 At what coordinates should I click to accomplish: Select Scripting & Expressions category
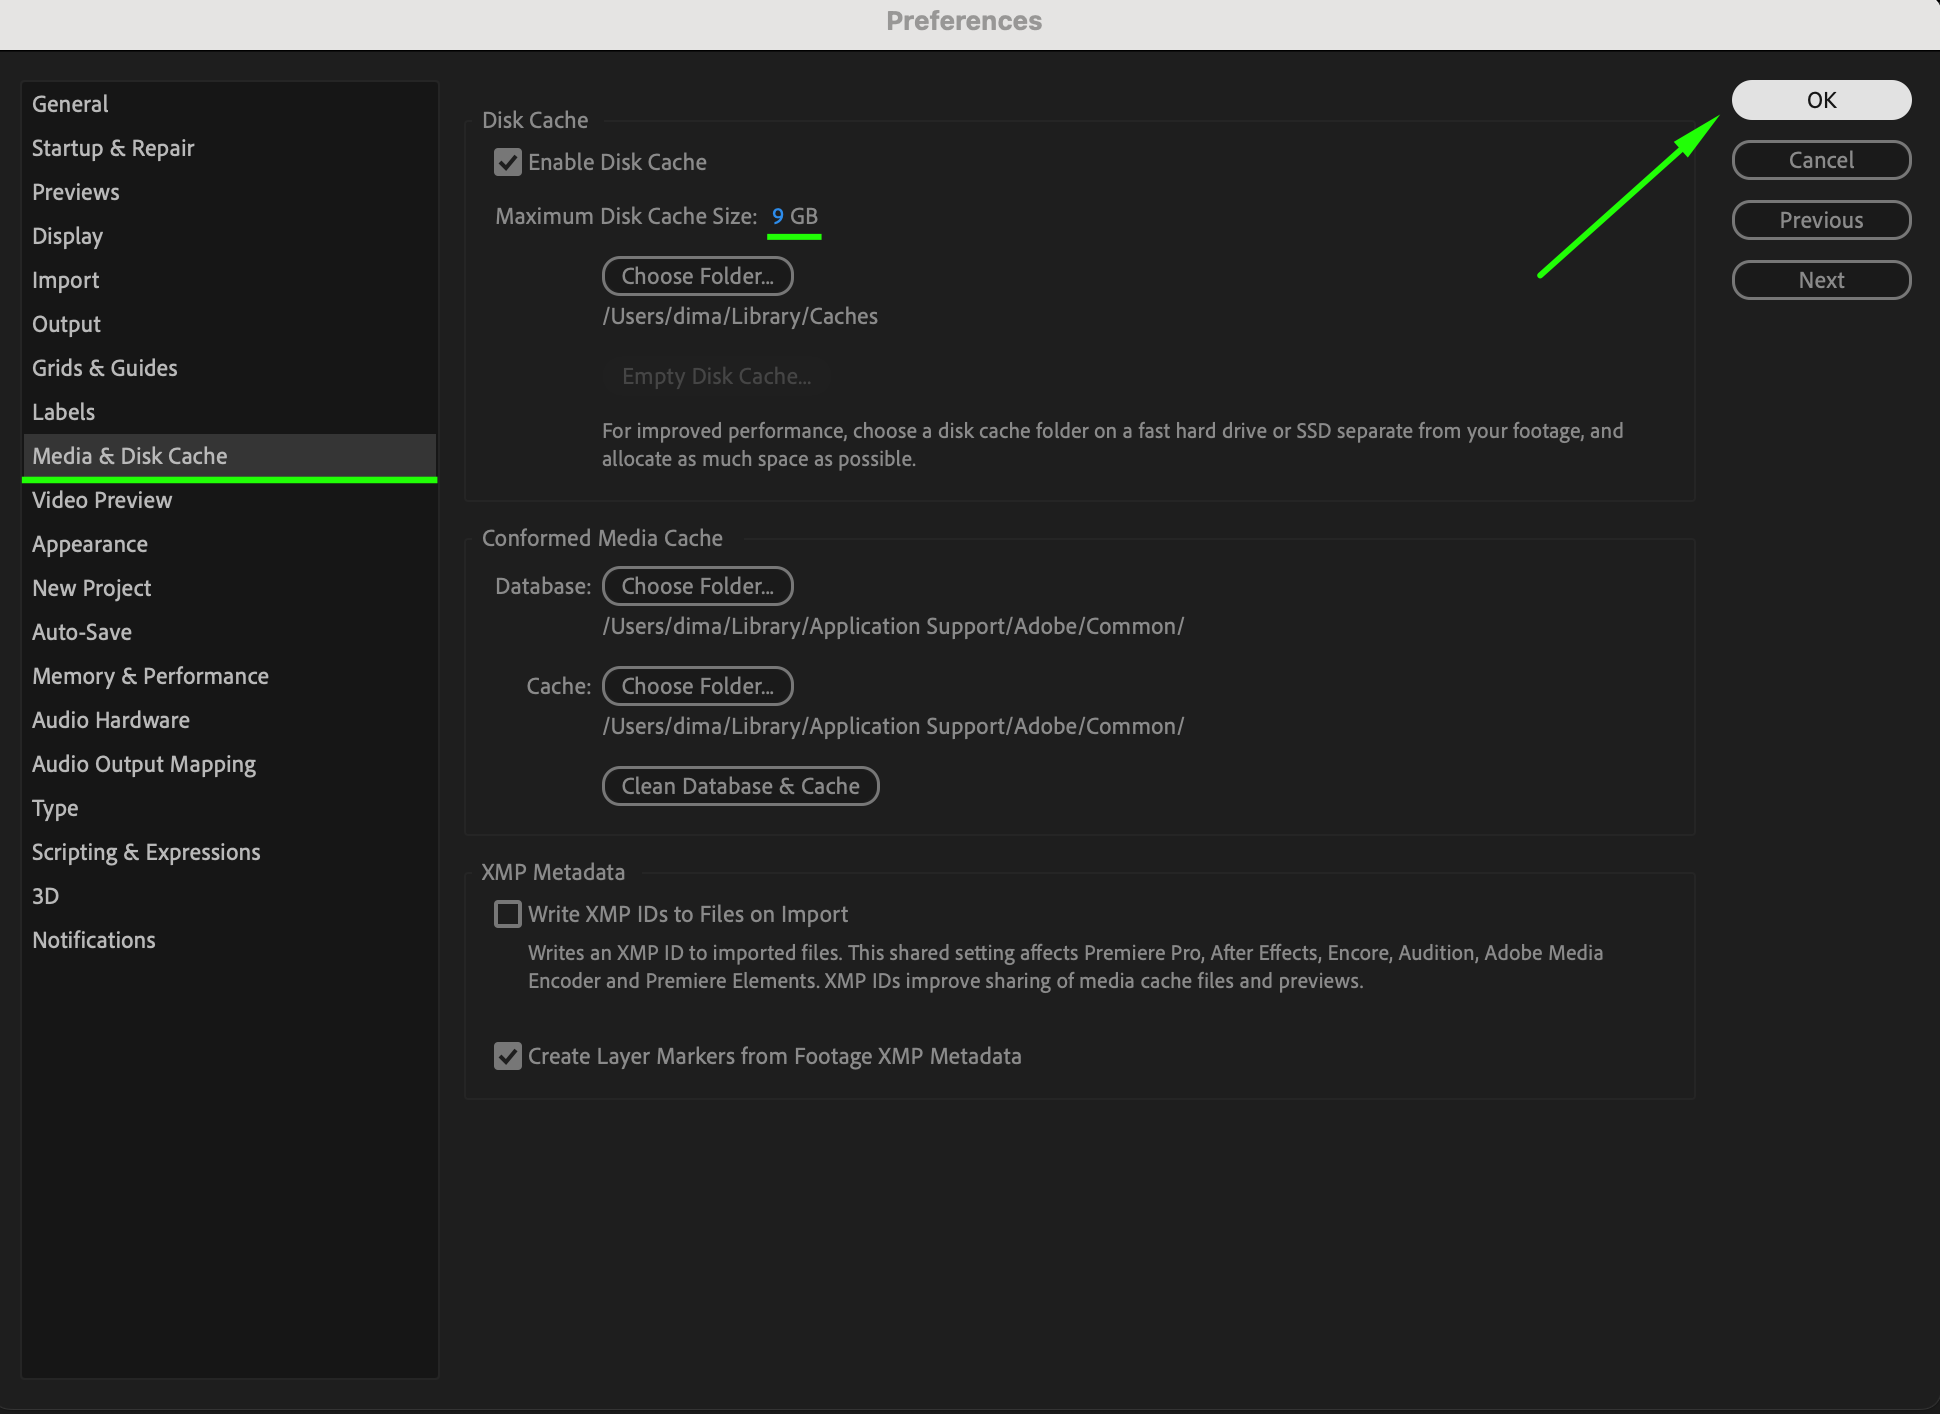(146, 852)
